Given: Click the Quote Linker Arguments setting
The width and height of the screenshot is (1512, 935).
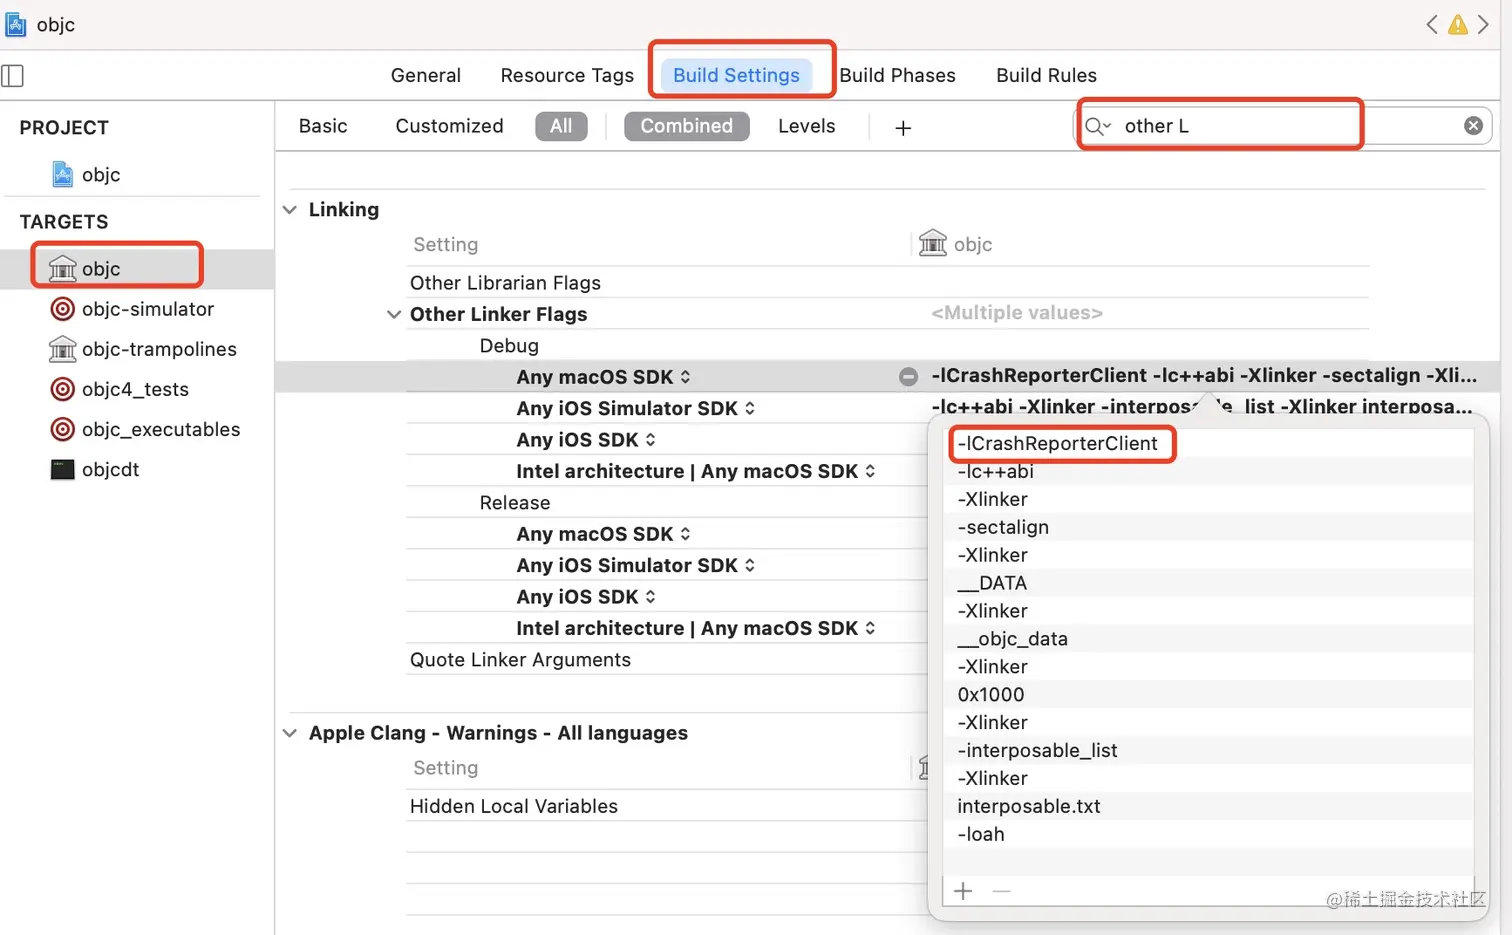Looking at the screenshot, I should coord(520,660).
